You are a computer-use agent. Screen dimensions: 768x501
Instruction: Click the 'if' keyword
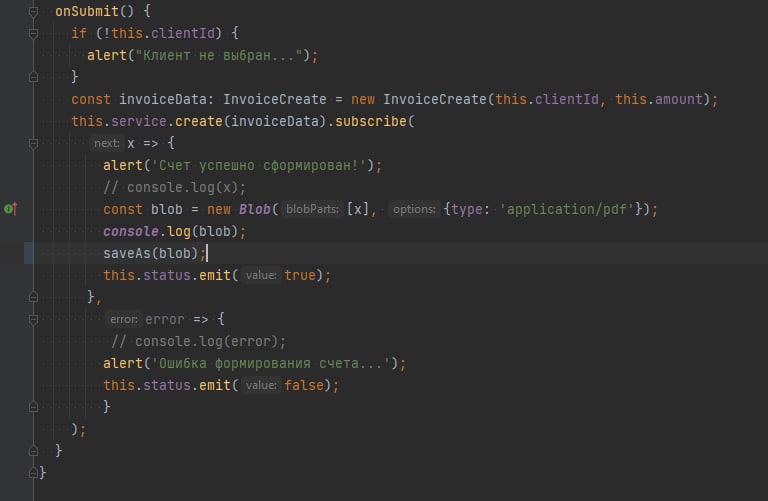(79, 33)
